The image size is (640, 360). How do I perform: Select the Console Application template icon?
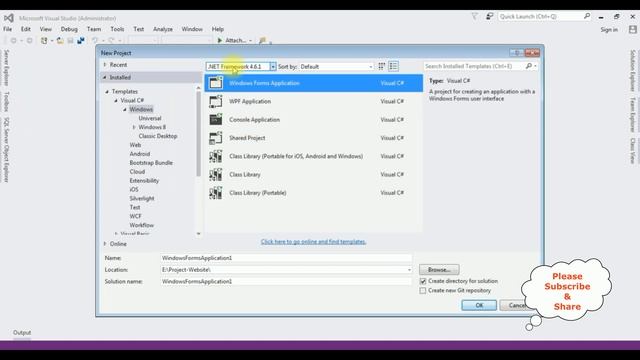[216, 120]
